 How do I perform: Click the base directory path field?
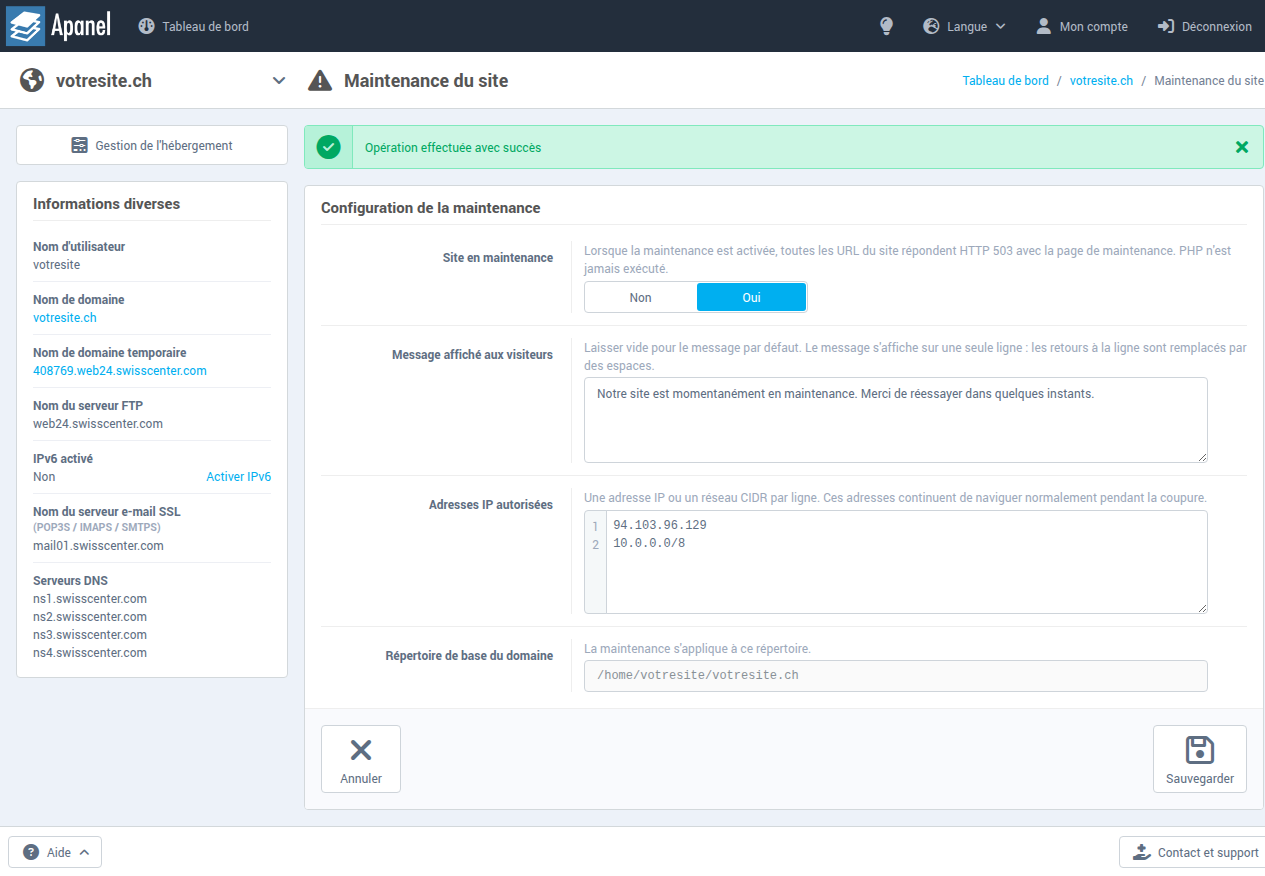896,675
